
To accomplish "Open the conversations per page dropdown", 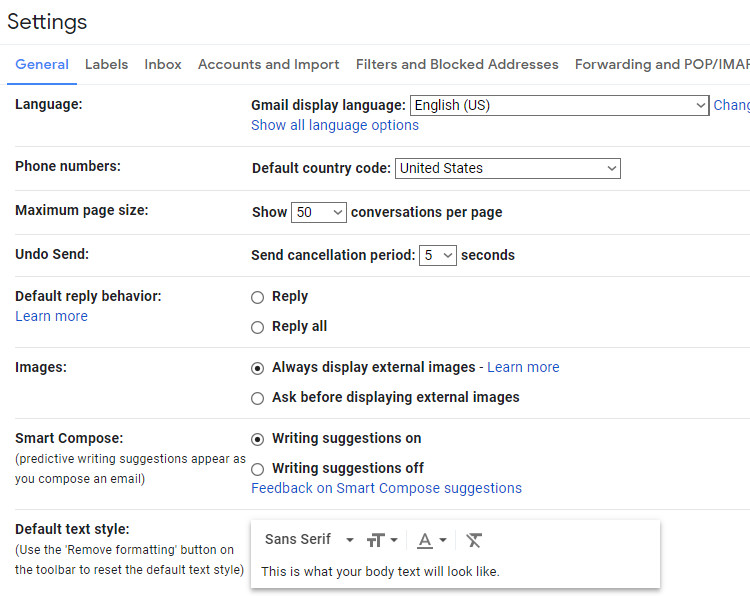I will 319,212.
